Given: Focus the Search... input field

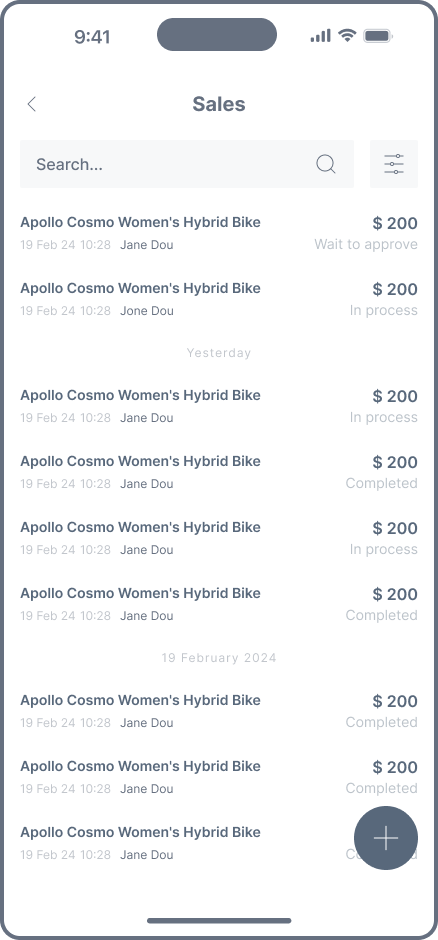Looking at the screenshot, I should 187,164.
